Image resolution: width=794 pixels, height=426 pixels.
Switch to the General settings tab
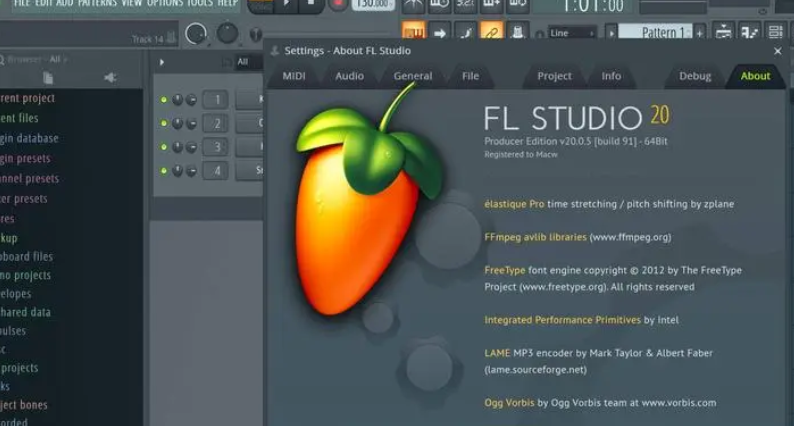coord(413,76)
